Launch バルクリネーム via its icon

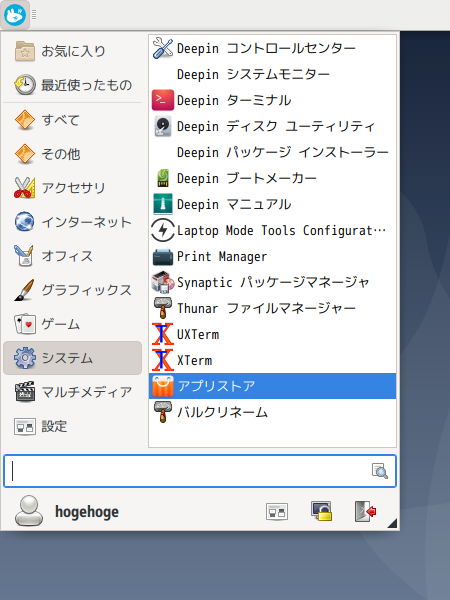[163, 412]
